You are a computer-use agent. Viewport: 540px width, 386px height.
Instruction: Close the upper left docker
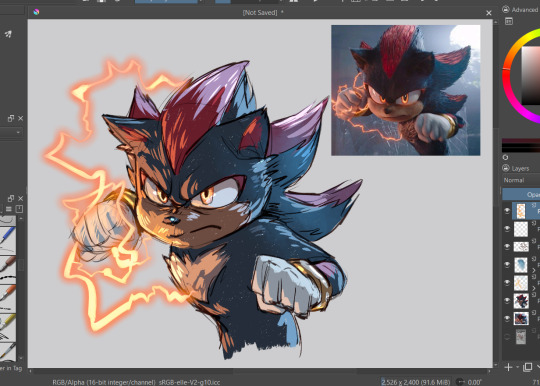pos(21,118)
